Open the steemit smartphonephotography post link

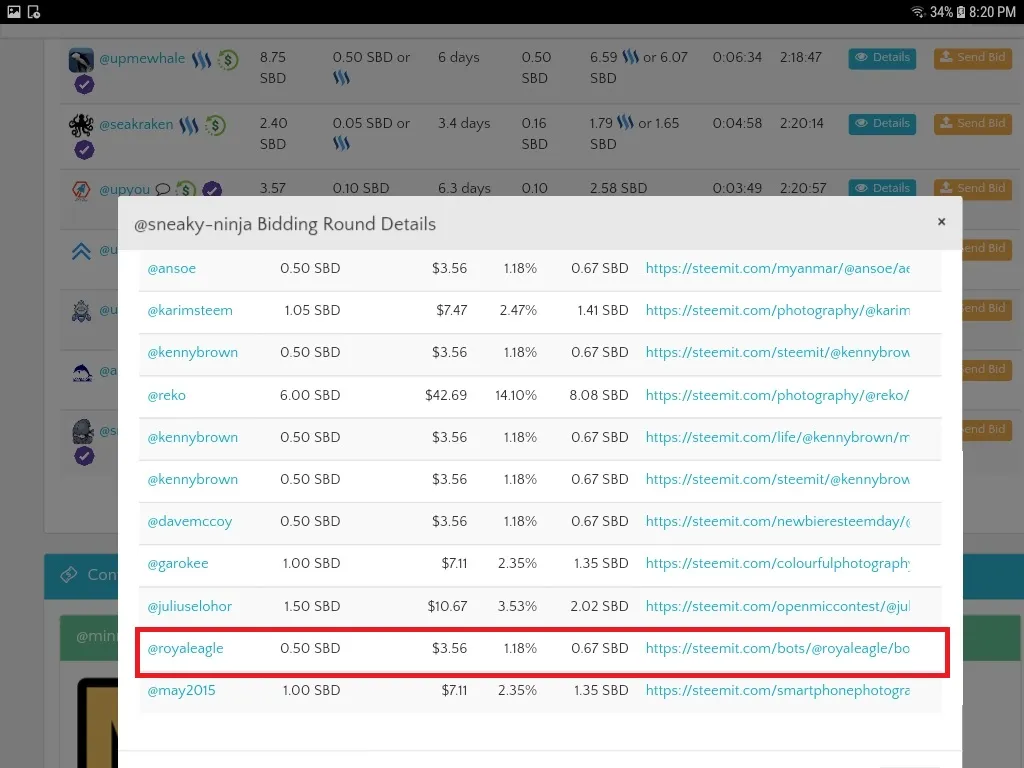pos(778,690)
